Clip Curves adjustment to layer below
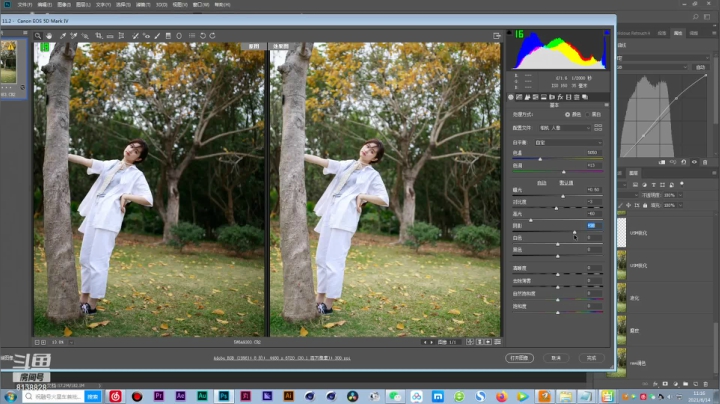This screenshot has width=720, height=404. (x=662, y=162)
